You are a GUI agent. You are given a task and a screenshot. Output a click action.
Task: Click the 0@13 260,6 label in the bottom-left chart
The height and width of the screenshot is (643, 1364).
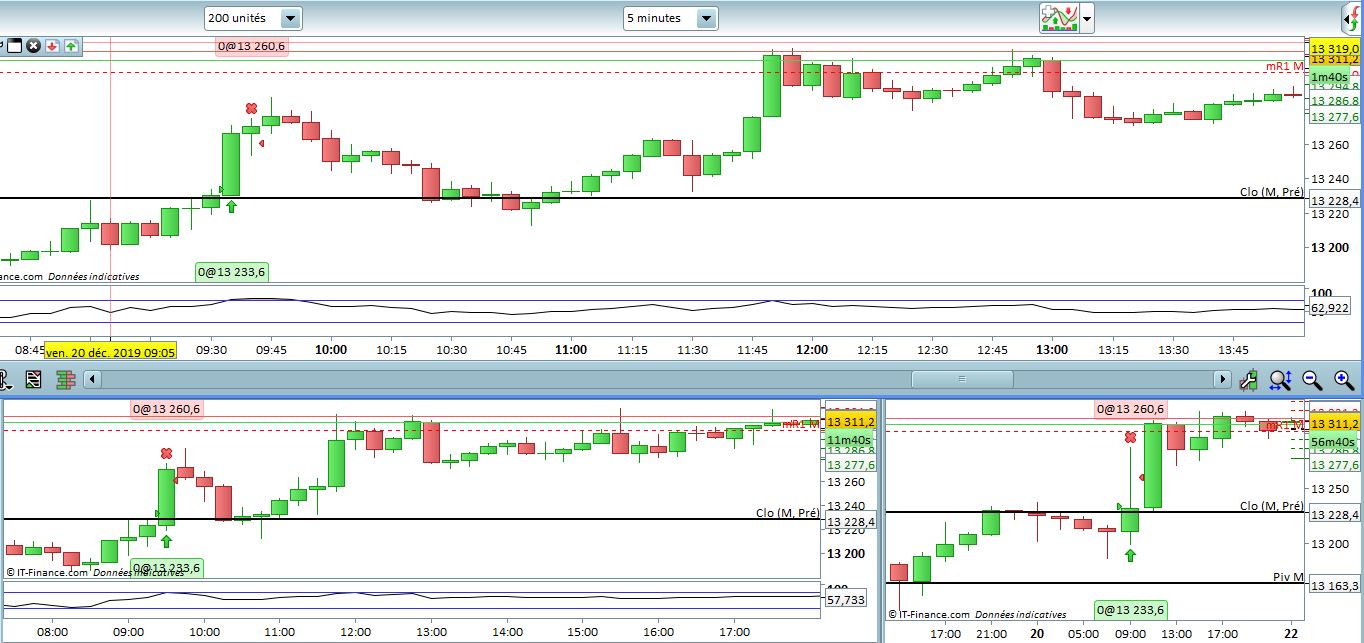(x=166, y=408)
